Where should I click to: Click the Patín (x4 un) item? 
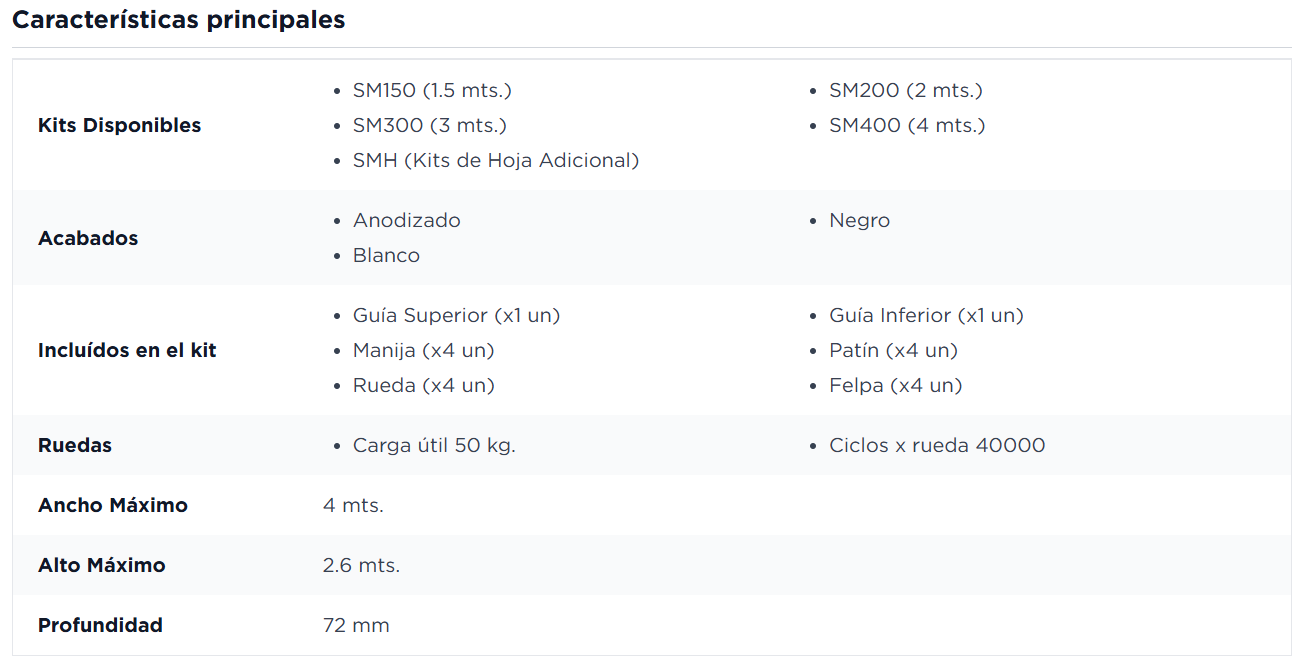pos(893,350)
